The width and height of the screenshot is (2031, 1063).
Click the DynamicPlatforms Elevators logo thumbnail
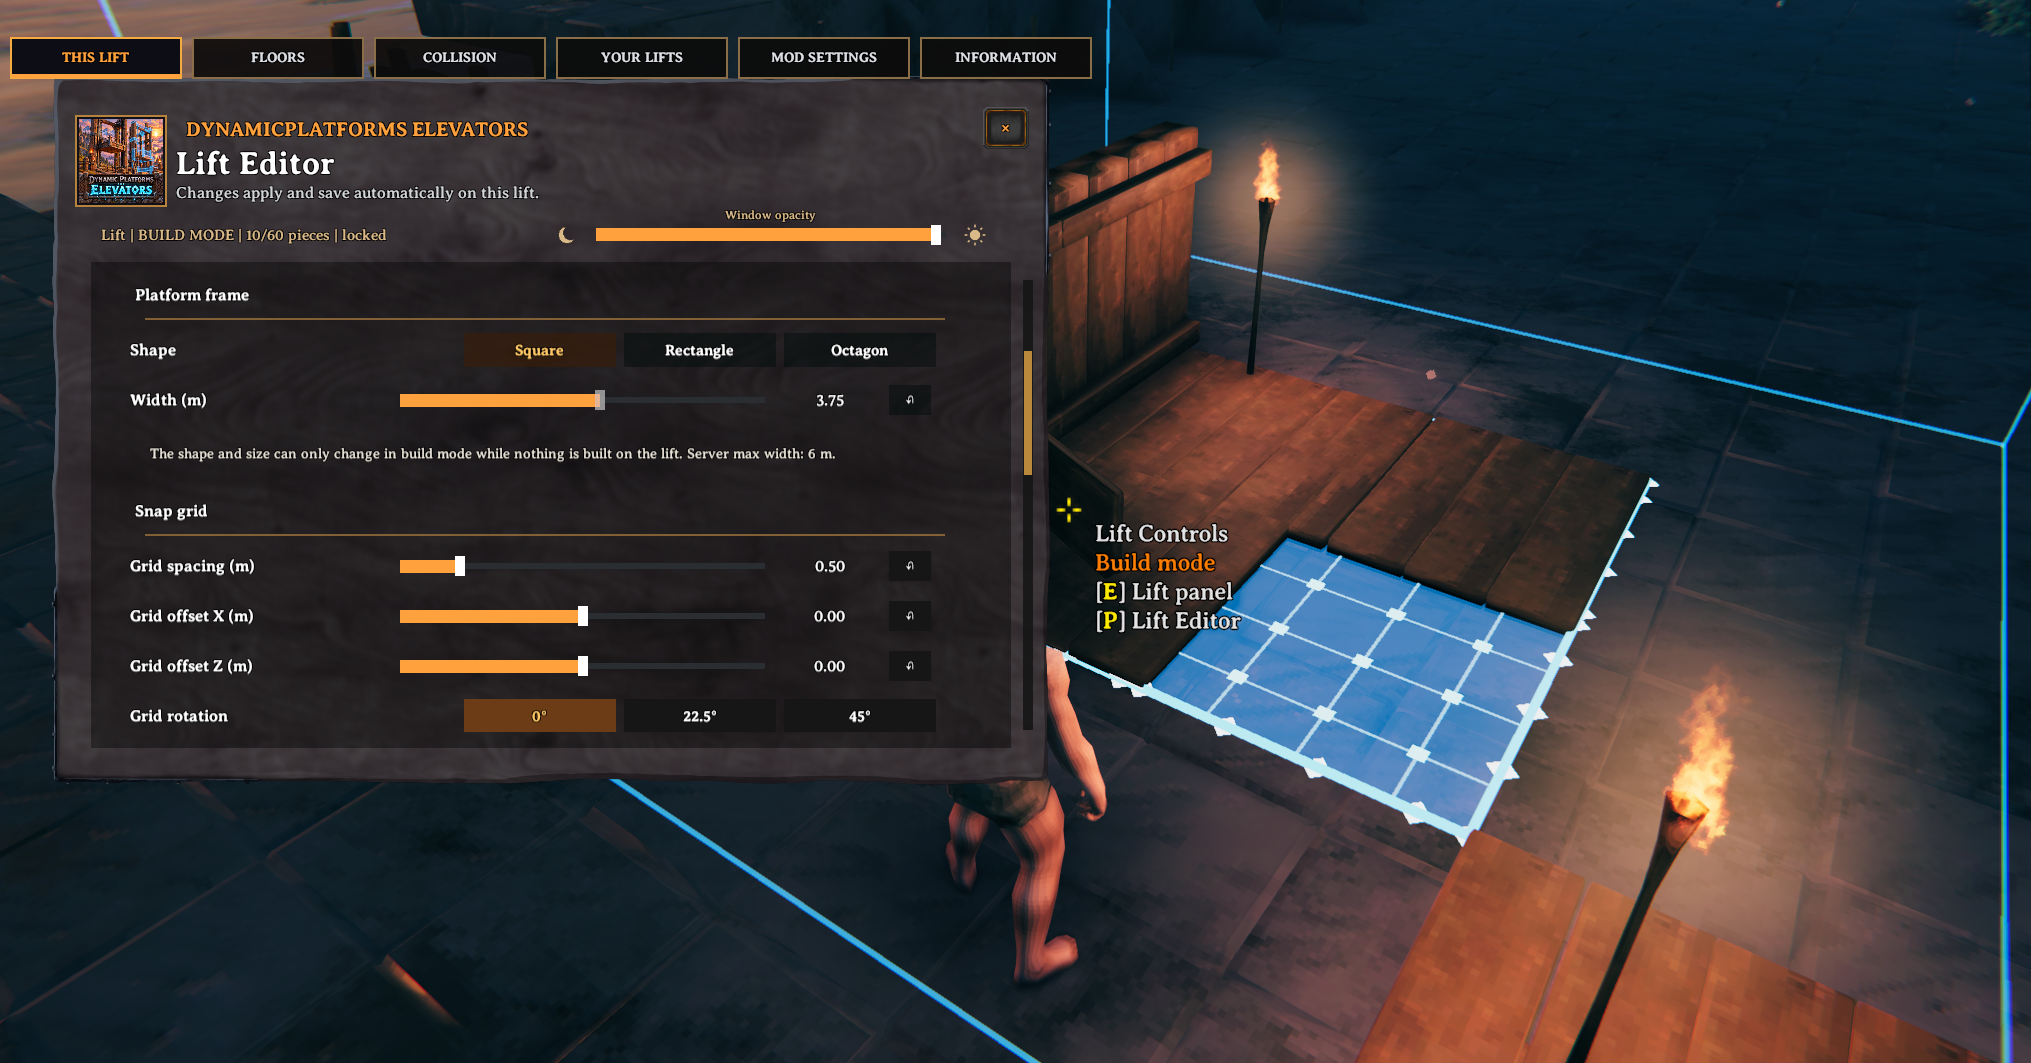click(x=121, y=161)
